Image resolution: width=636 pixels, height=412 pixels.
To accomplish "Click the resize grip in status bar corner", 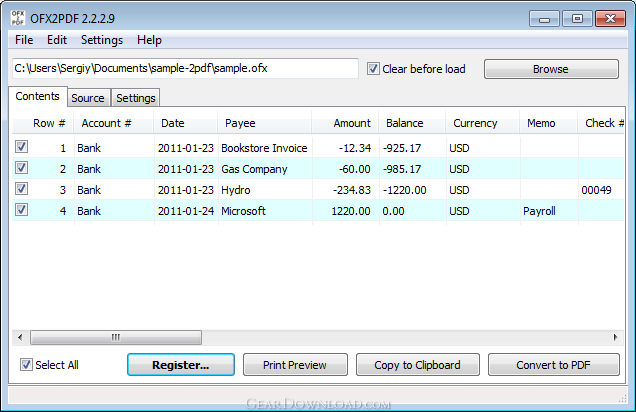I will pyautogui.click(x=622, y=399).
